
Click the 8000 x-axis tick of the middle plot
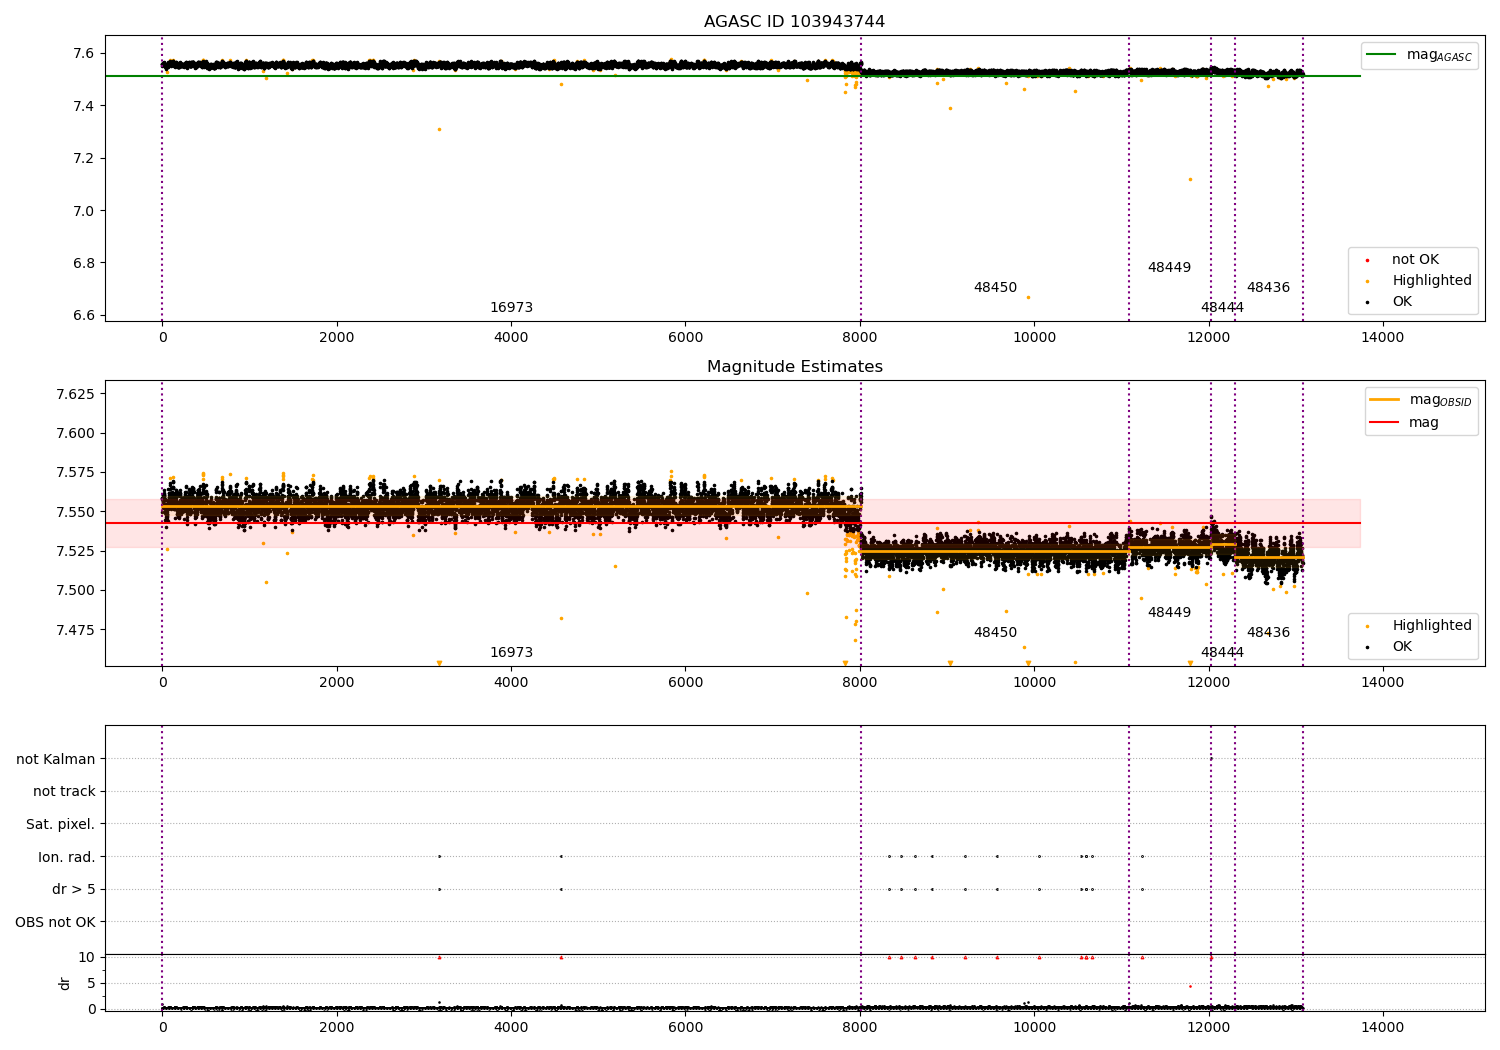860,683
